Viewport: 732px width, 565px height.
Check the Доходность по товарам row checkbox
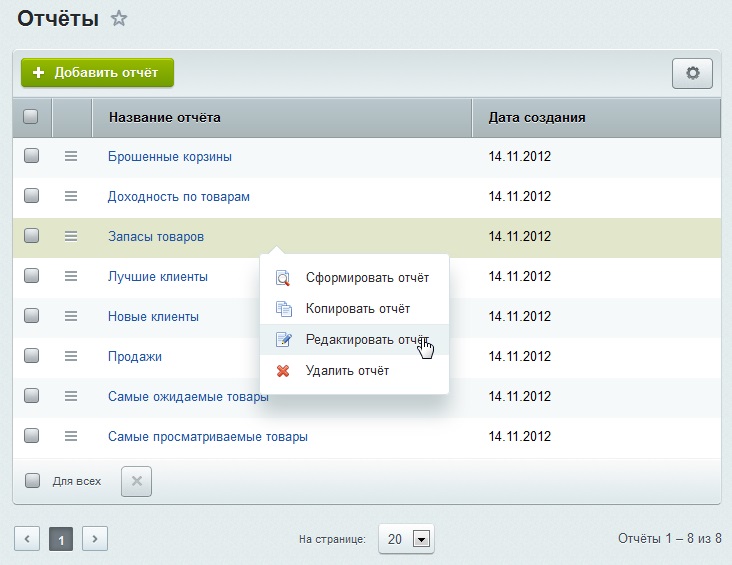[32, 196]
